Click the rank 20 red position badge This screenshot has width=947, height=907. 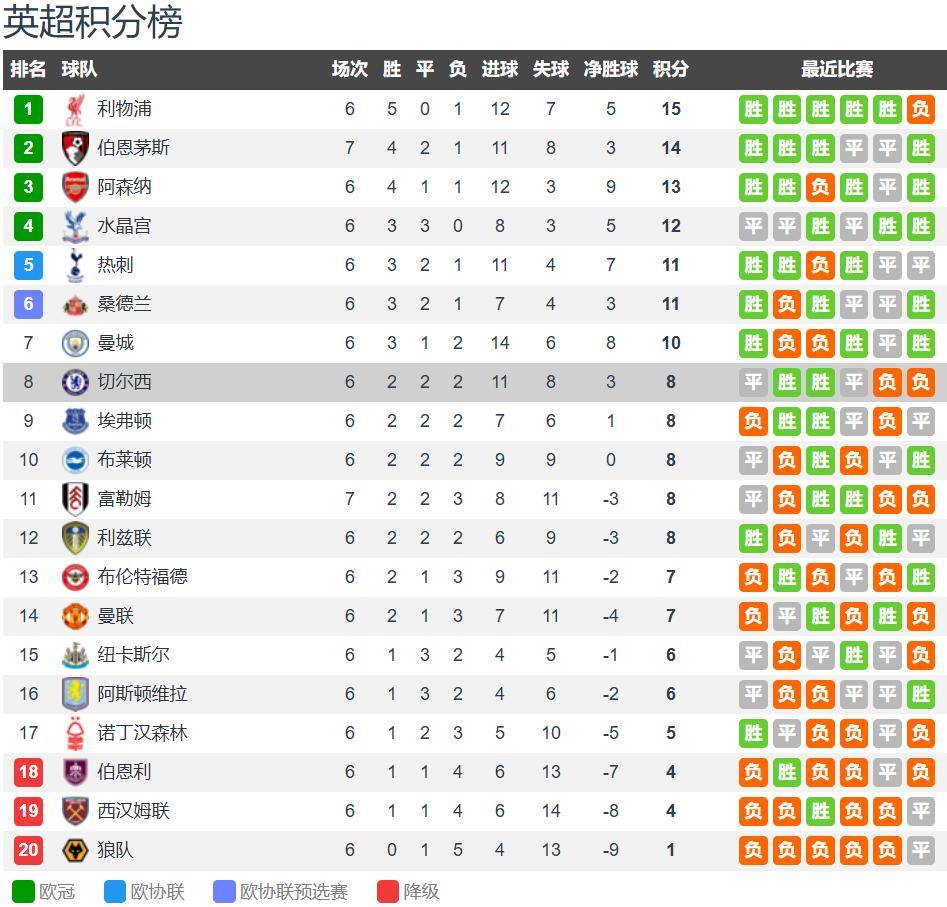(28, 850)
